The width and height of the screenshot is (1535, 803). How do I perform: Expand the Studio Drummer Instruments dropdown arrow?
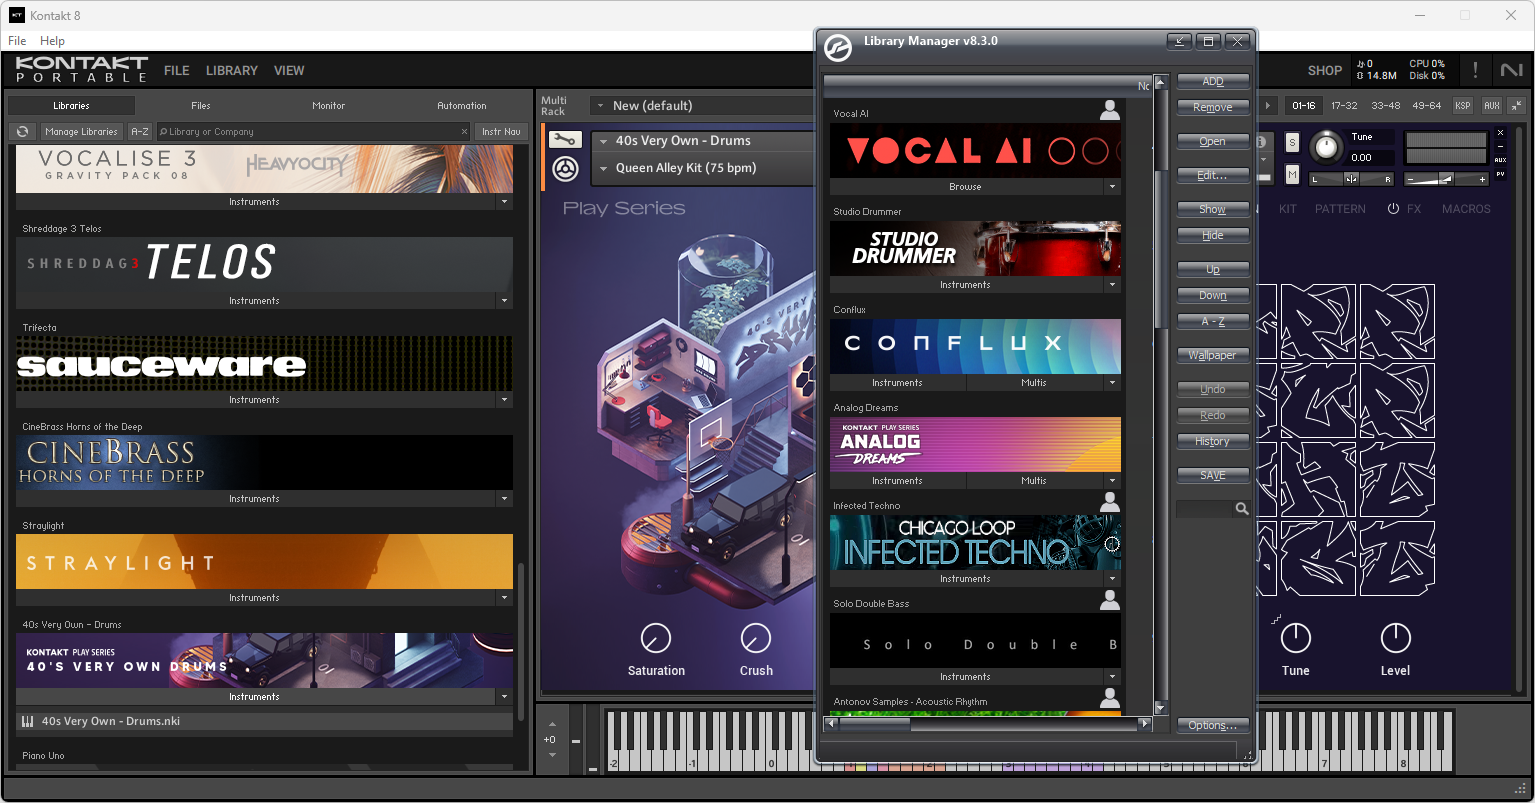[x=1112, y=285]
